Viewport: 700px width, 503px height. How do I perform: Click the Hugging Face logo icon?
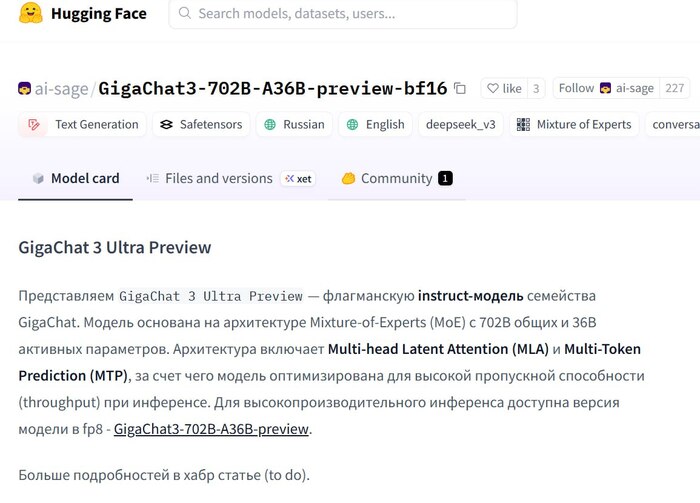coord(31,14)
